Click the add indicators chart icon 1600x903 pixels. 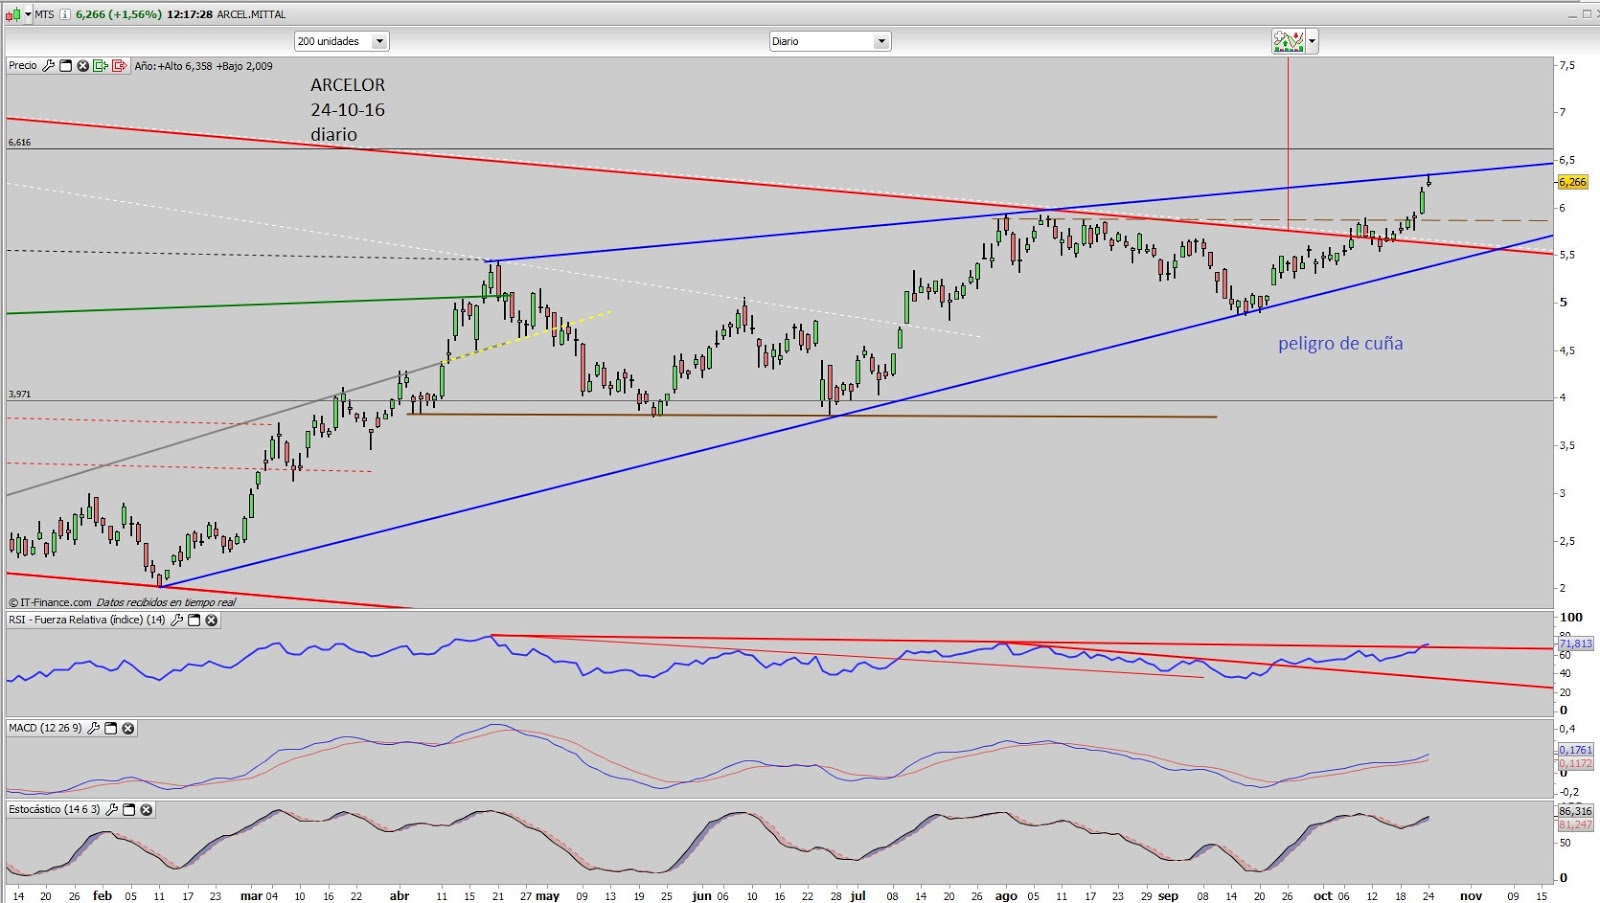[1288, 41]
